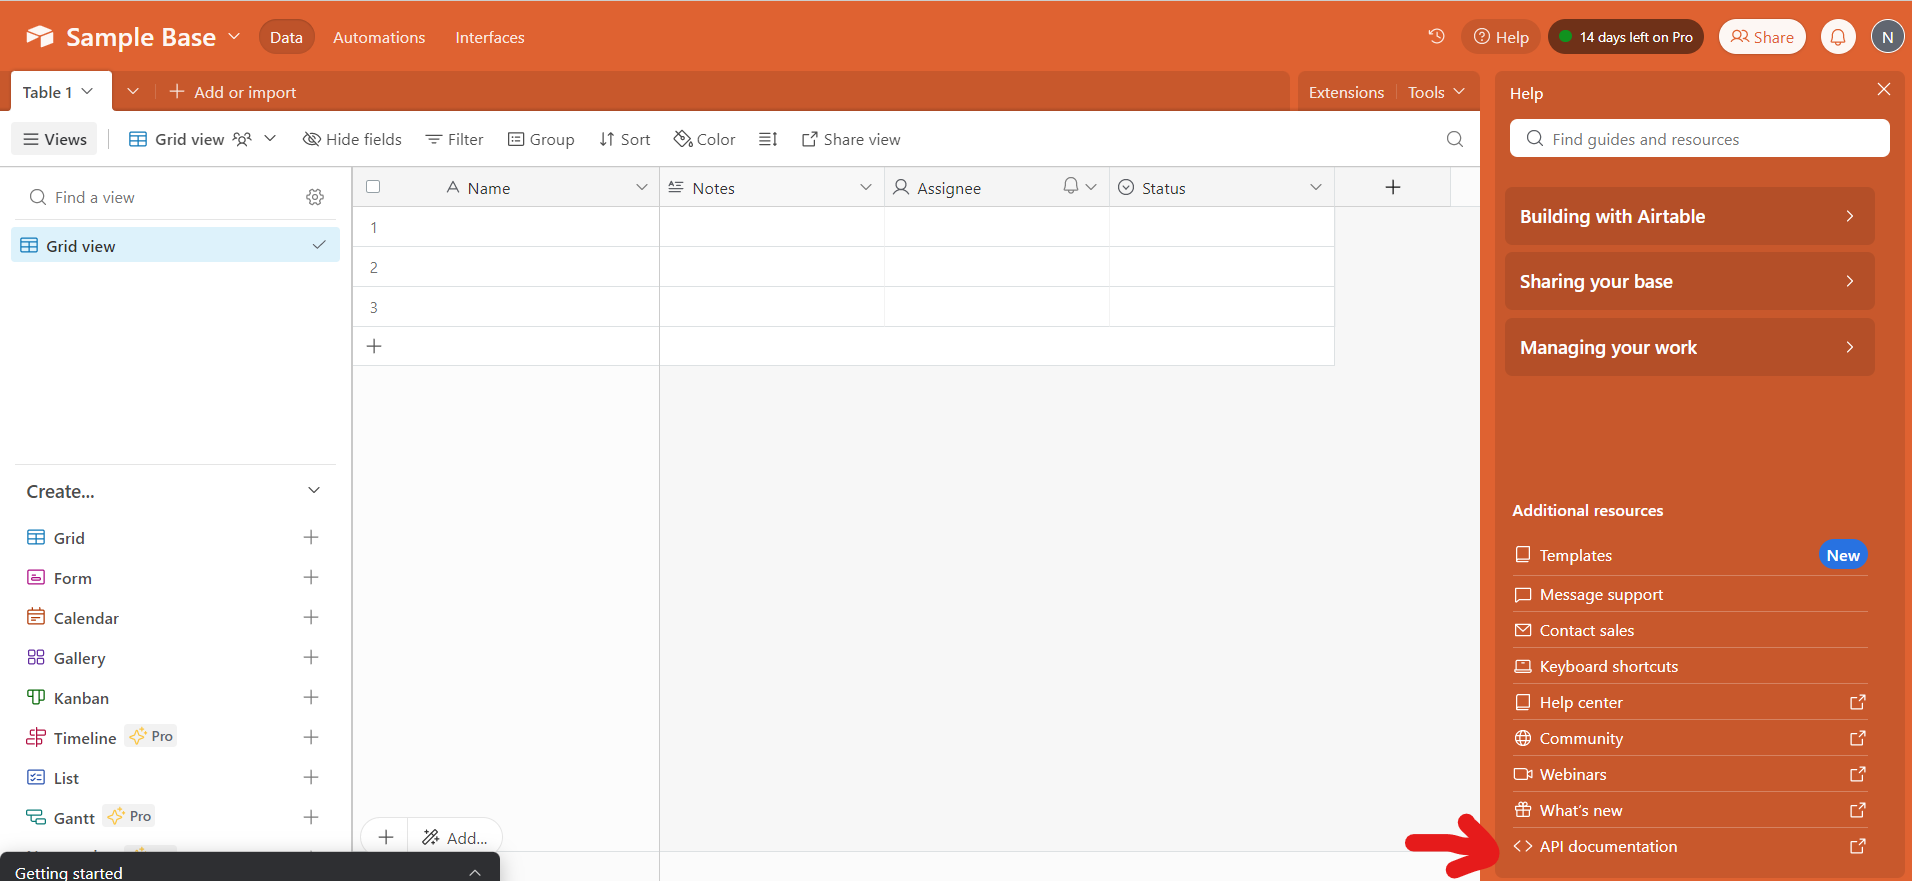Image resolution: width=1912 pixels, height=881 pixels.
Task: Click Share view button
Action: (851, 139)
